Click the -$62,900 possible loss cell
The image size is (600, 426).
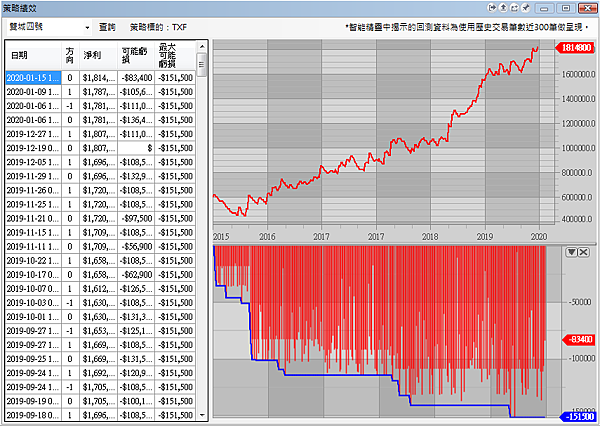[x=136, y=275]
